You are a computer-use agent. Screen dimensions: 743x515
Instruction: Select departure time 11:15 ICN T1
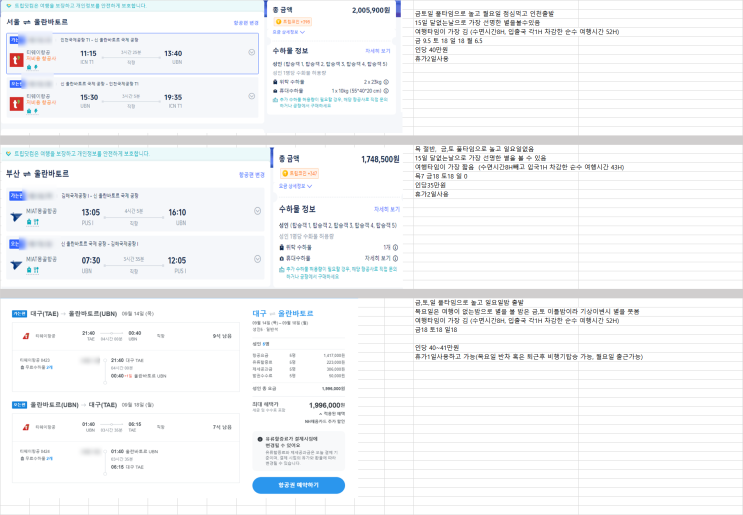pos(88,56)
